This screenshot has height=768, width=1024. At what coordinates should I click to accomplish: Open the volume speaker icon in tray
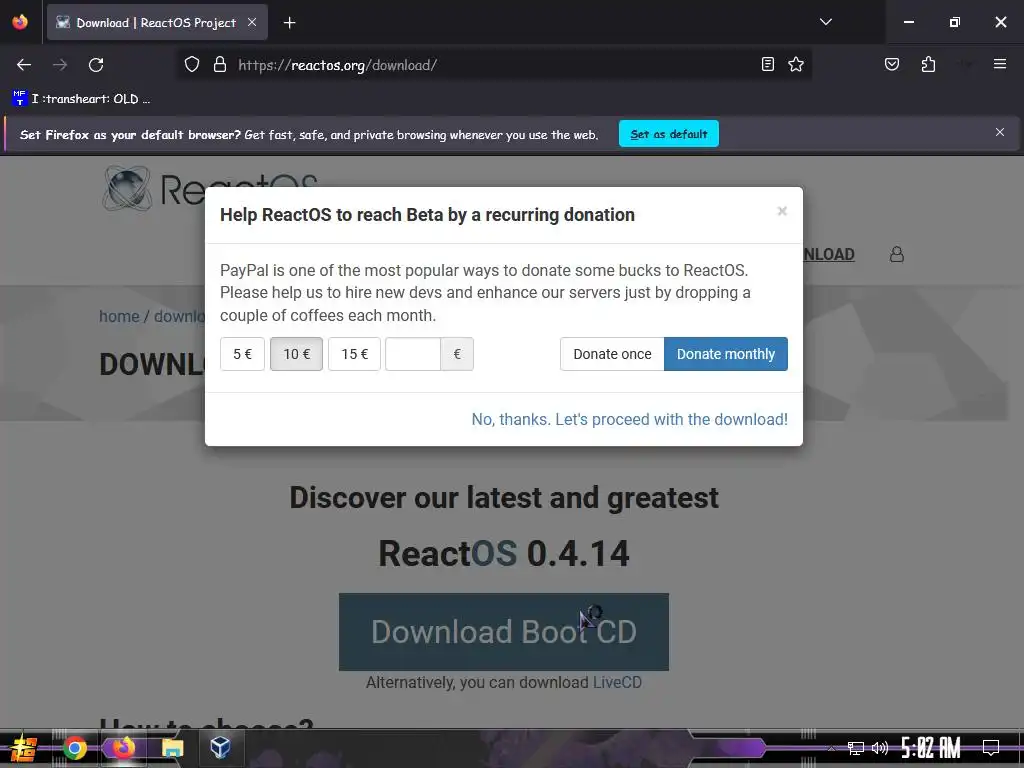coord(880,748)
